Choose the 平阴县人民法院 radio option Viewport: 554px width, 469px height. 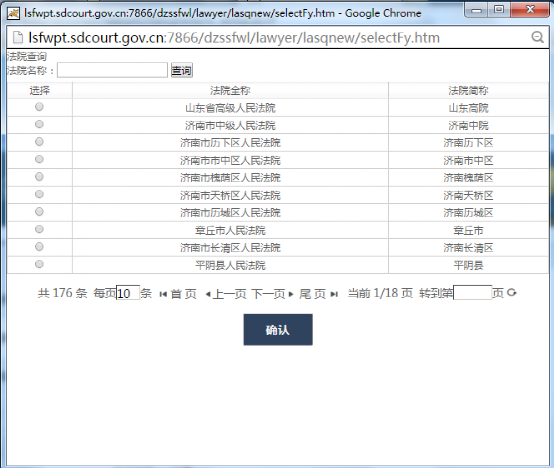tap(39, 264)
